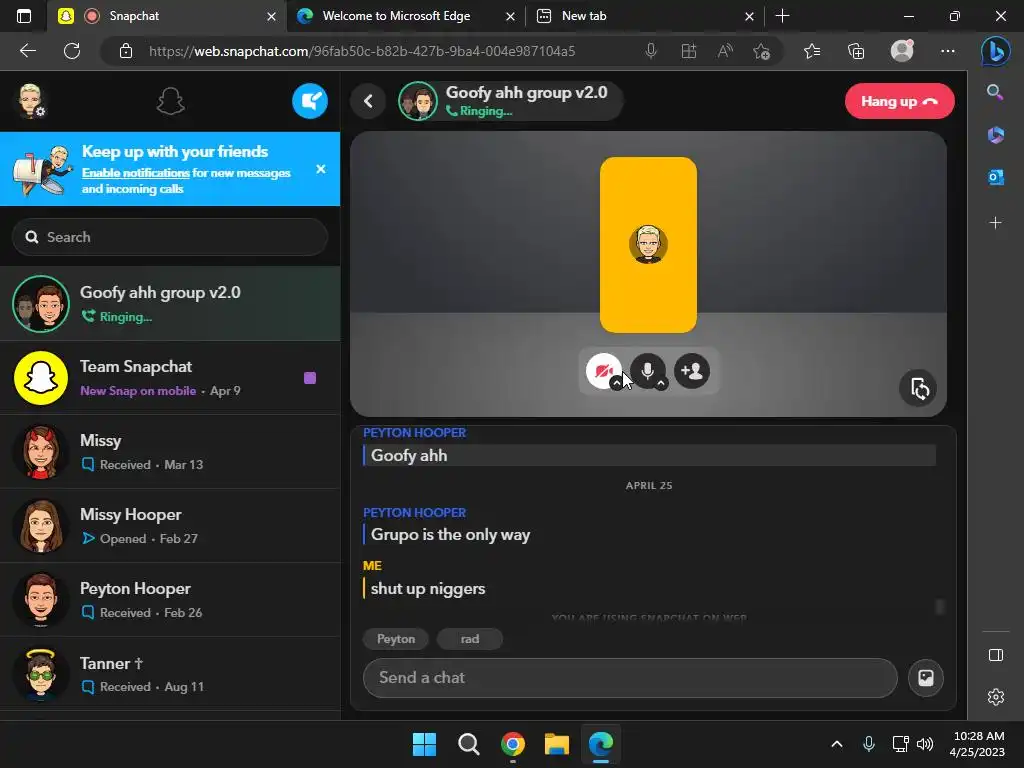This screenshot has width=1024, height=768.
Task: Open the media attachment icon beside chat input
Action: pos(925,677)
